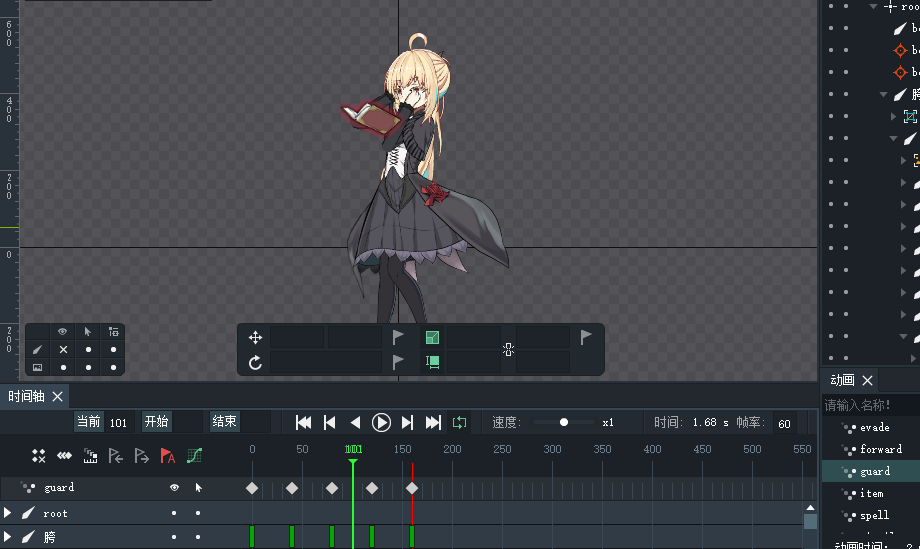Click the triple-diamond keyframe tool in timeline toolbar
920x549 pixels.
pos(65,456)
